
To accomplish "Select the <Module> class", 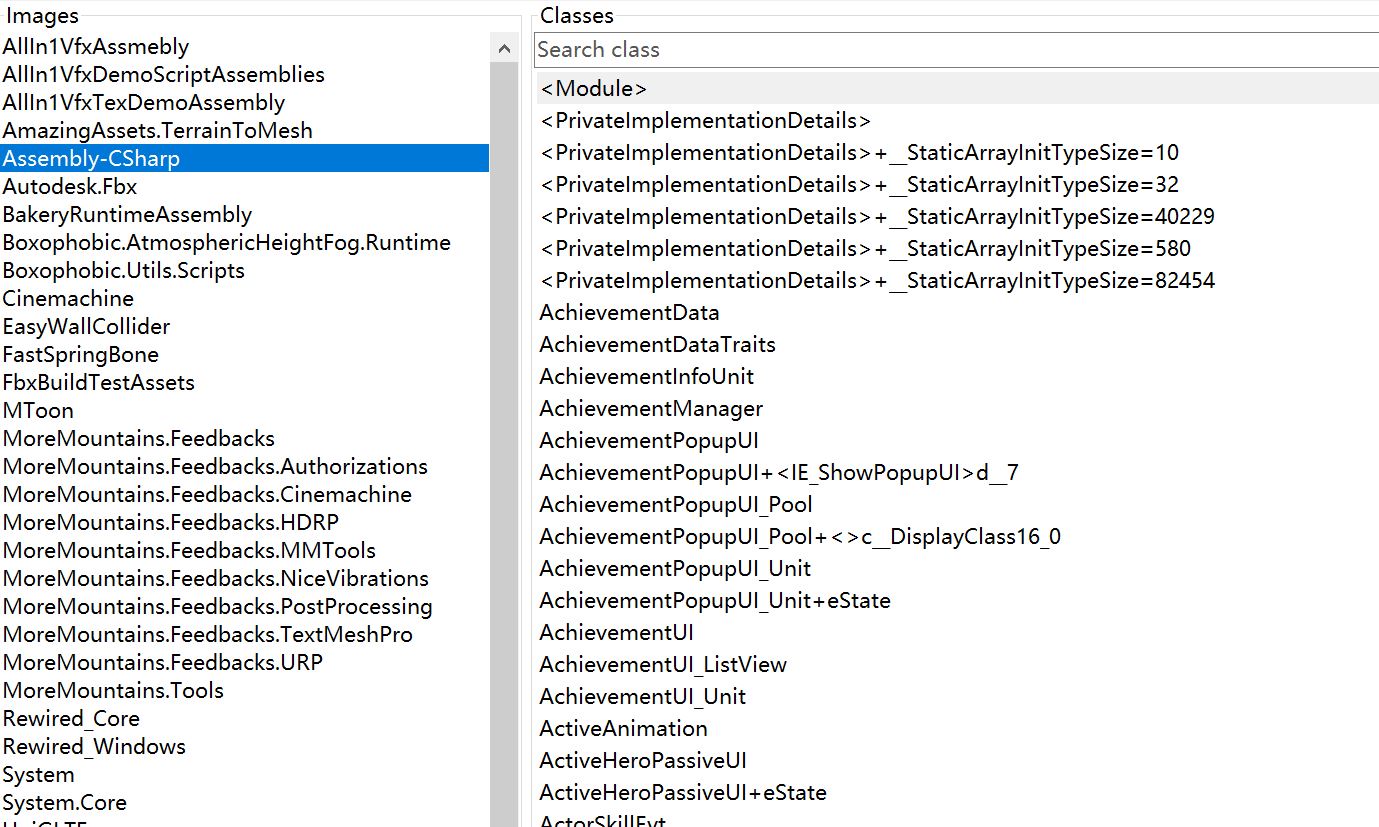I will click(958, 88).
